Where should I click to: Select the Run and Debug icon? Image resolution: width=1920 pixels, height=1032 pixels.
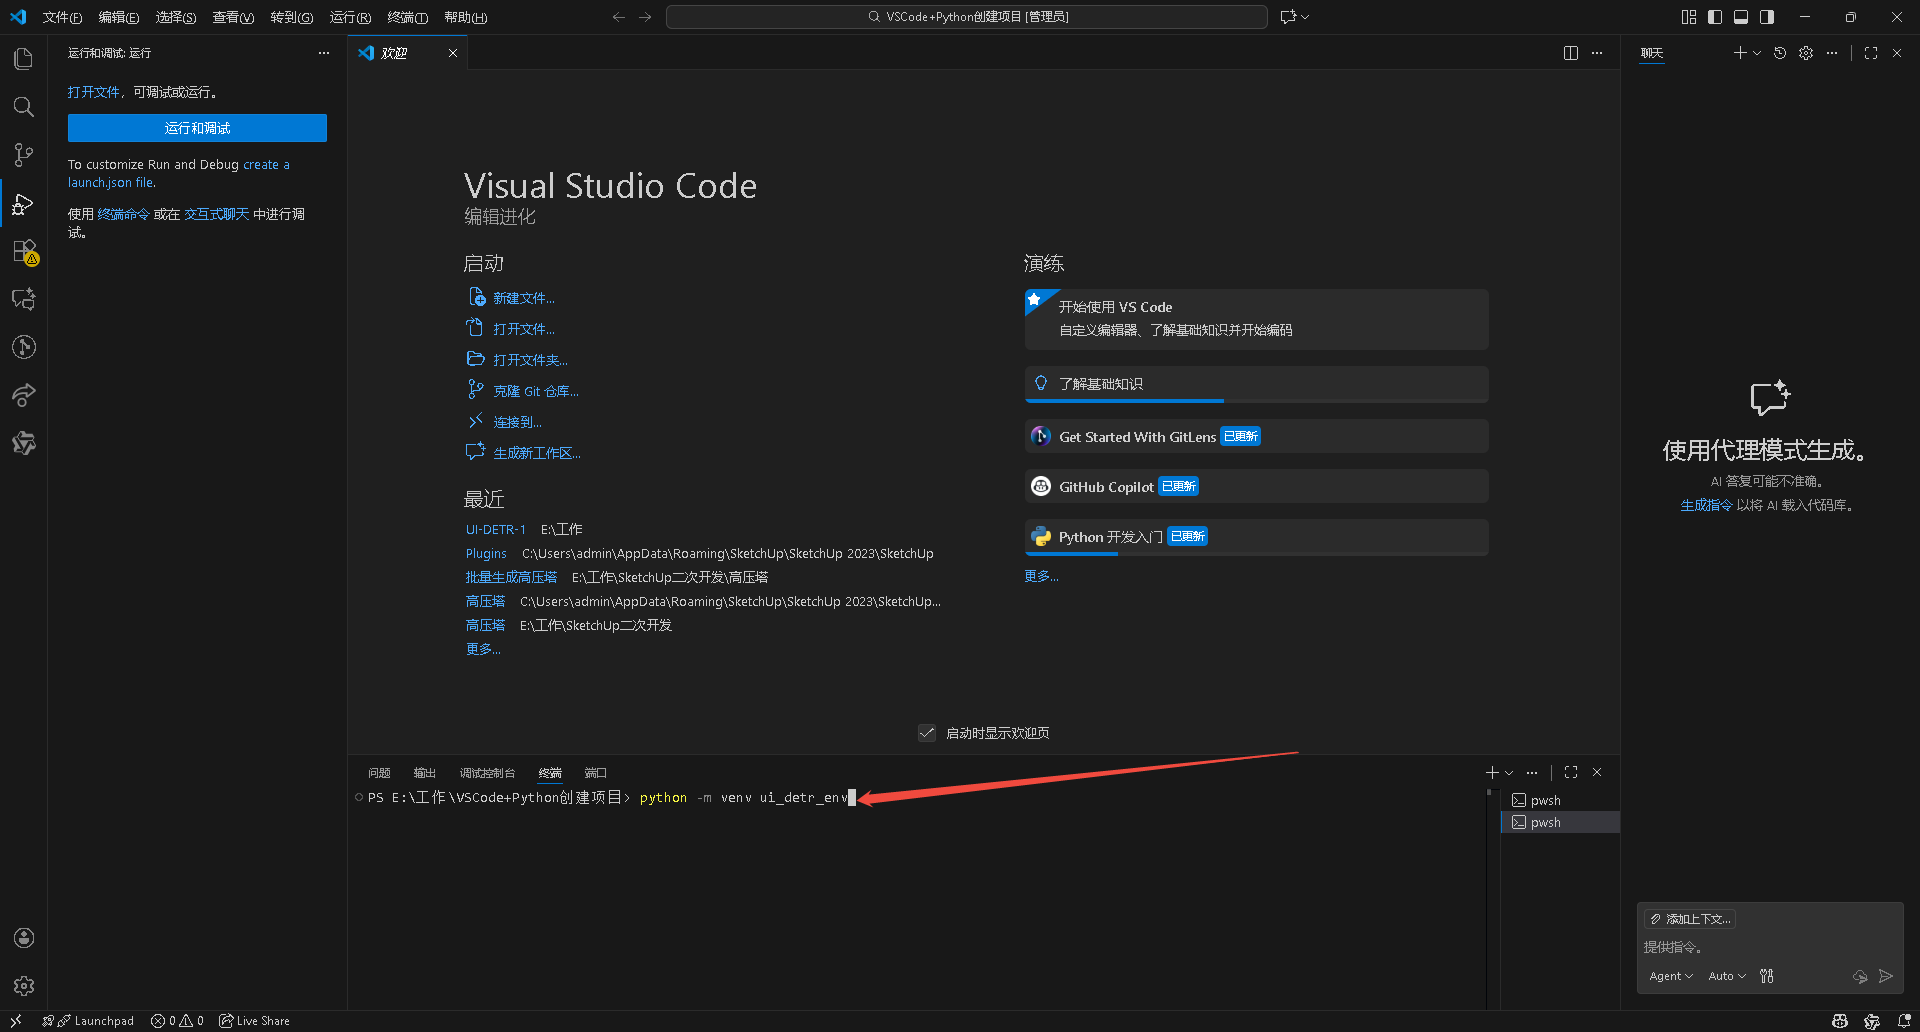(x=24, y=204)
